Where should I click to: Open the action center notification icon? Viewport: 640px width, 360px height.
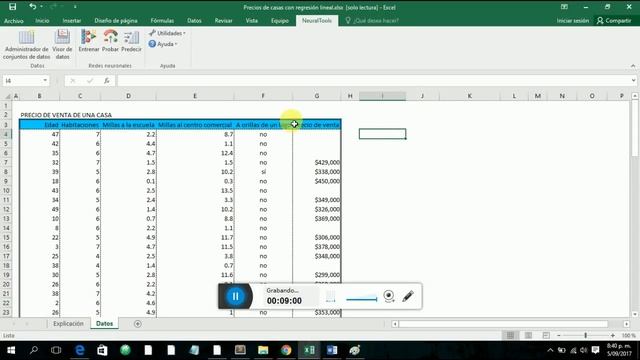tap(596, 350)
